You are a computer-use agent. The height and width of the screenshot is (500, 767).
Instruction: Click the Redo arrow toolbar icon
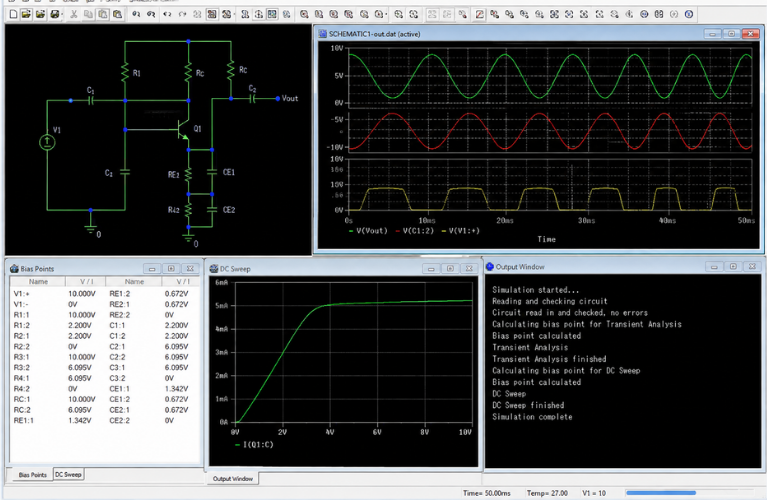point(182,14)
